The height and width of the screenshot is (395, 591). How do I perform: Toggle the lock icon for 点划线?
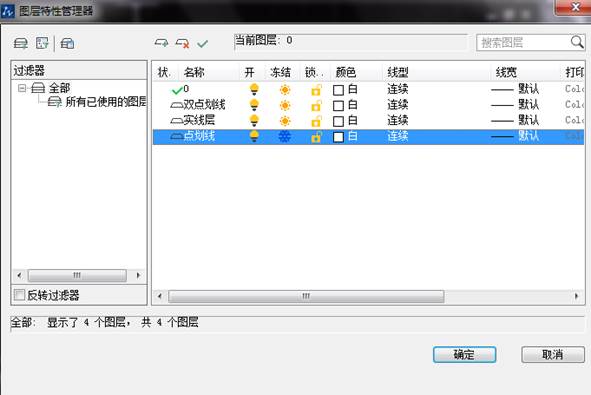(316, 136)
